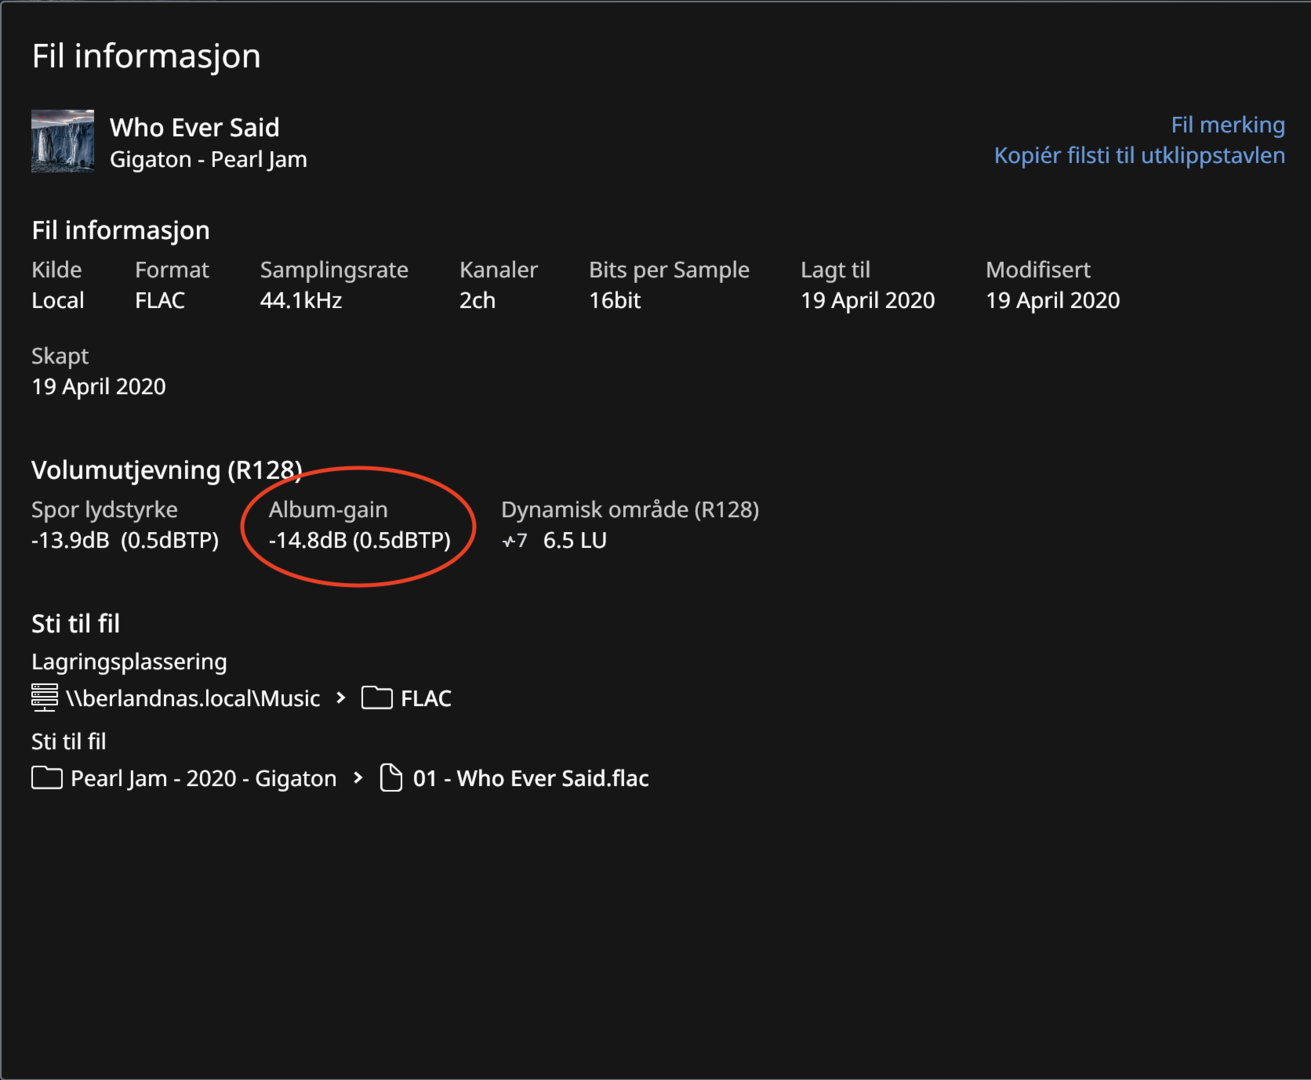Image resolution: width=1311 pixels, height=1080 pixels.
Task: Click the FLAC format value
Action: tap(160, 300)
